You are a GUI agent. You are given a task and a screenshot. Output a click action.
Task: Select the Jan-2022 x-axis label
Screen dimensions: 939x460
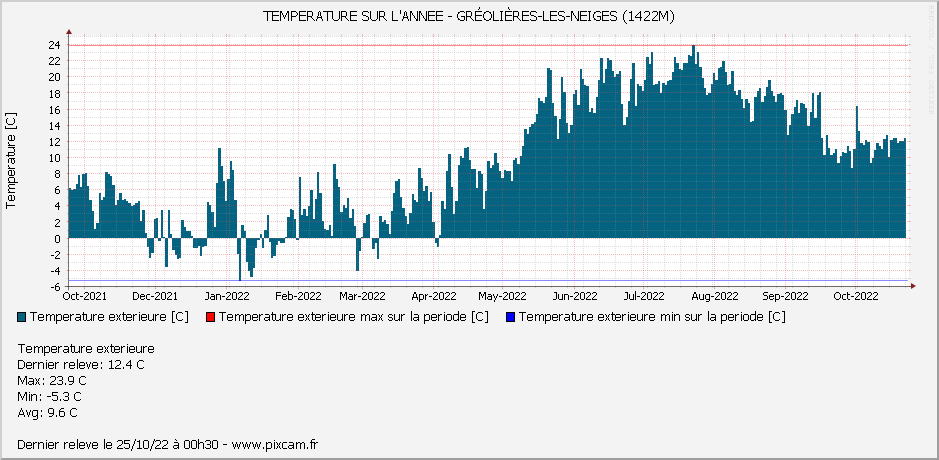(227, 296)
